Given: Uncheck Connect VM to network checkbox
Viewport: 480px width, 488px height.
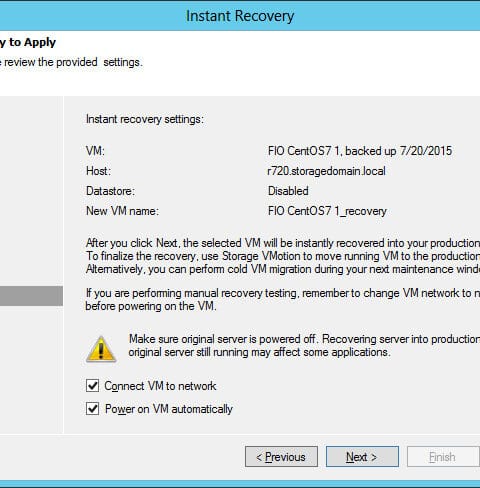Looking at the screenshot, I should click(x=92, y=386).
